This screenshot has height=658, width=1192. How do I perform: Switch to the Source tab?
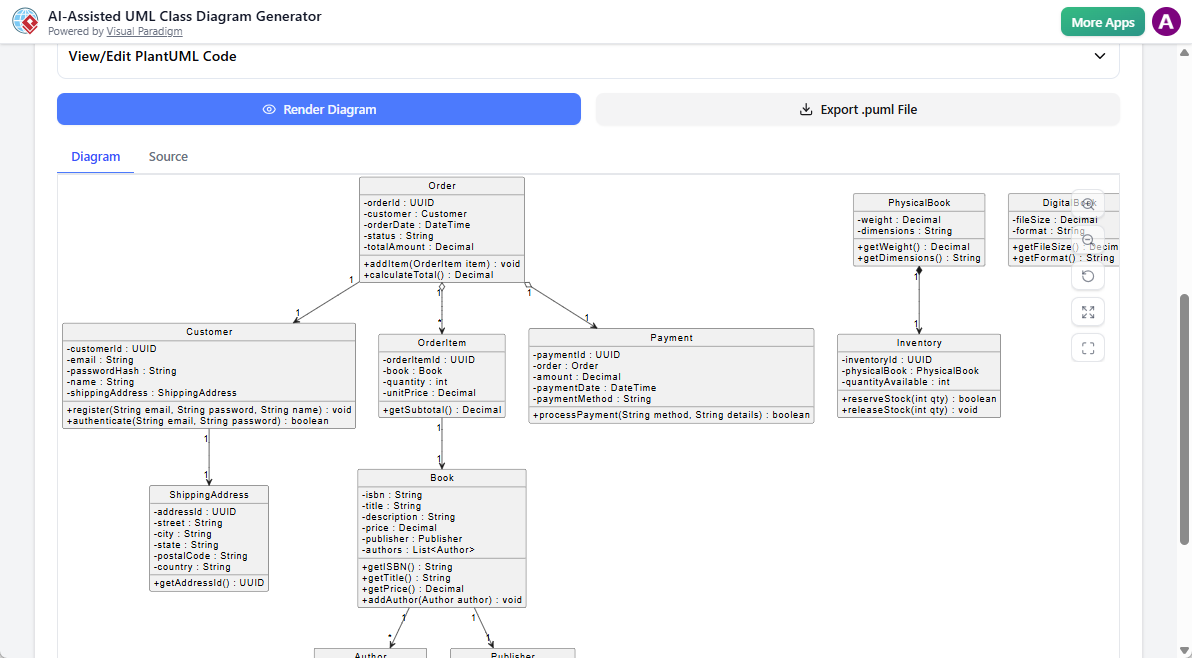168,156
